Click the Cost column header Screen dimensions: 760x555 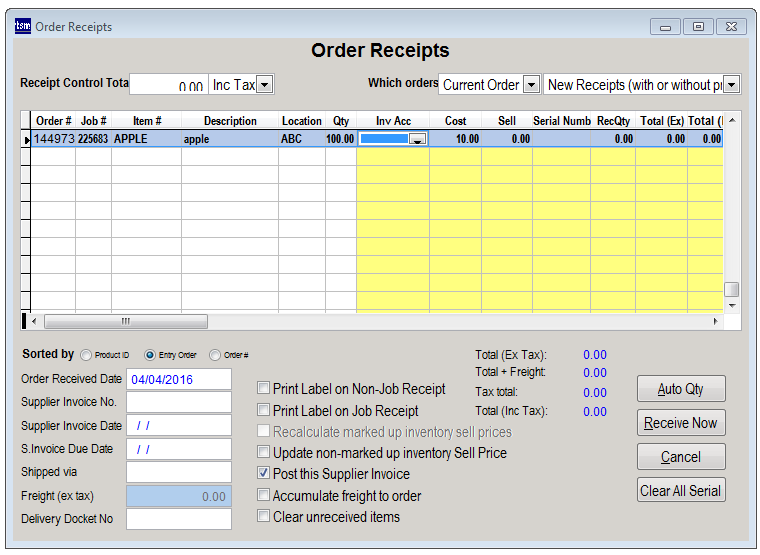tap(455, 121)
